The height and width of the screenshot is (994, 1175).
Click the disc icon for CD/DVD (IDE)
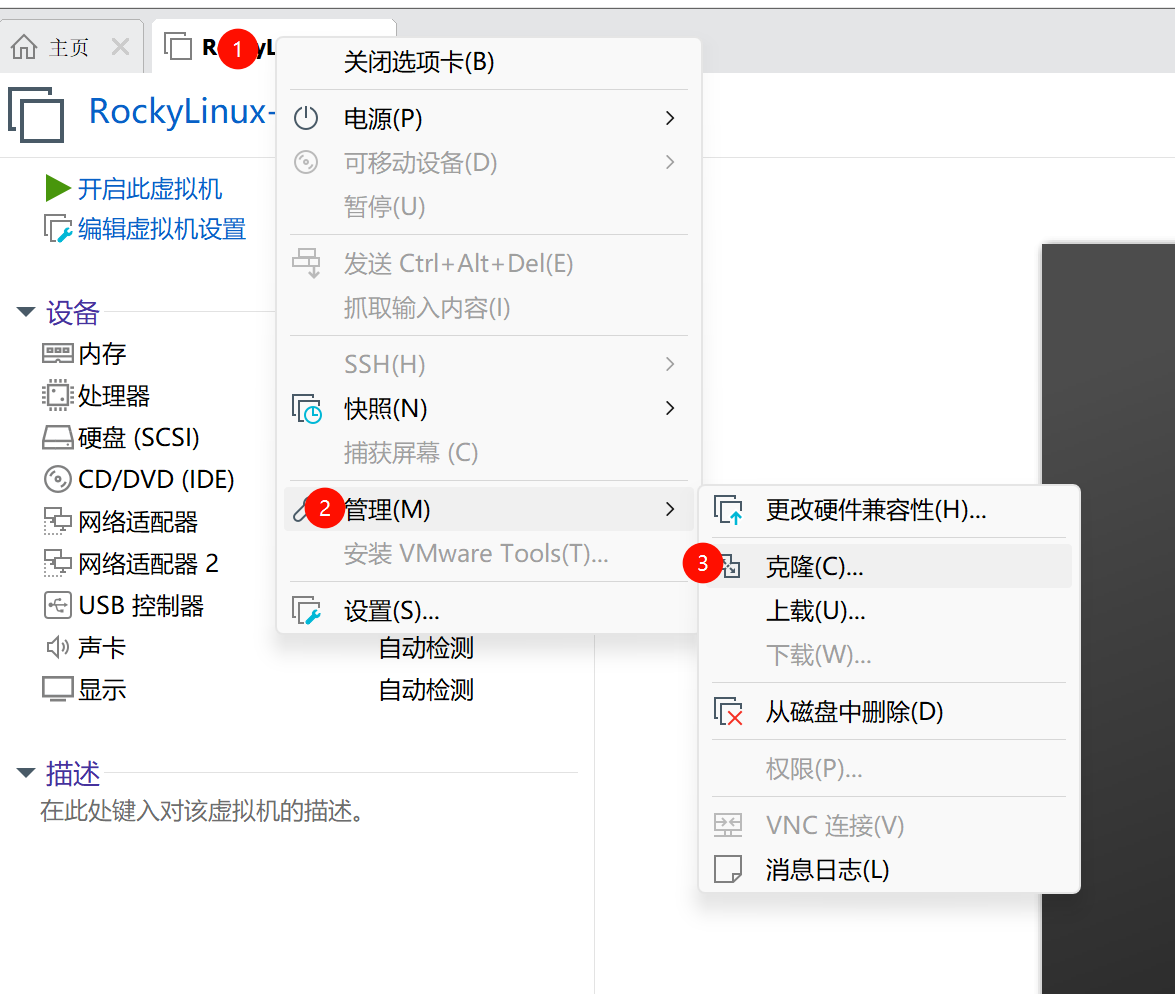click(x=58, y=480)
